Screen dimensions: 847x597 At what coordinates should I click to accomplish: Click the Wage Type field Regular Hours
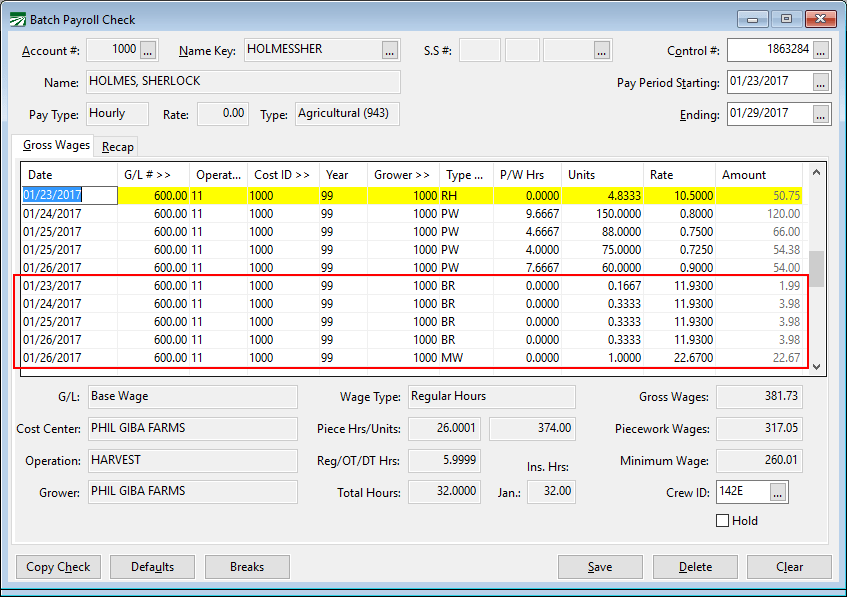click(492, 396)
